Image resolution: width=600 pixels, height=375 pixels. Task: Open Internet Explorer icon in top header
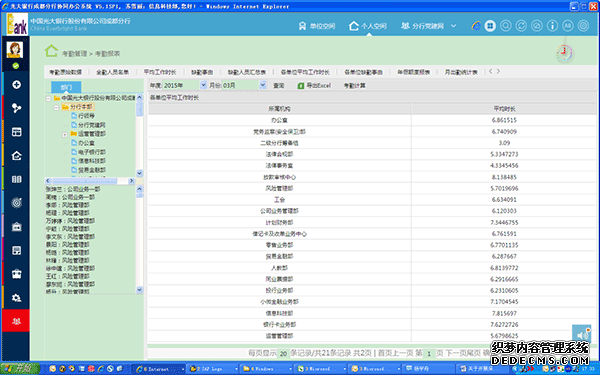(x=476, y=26)
